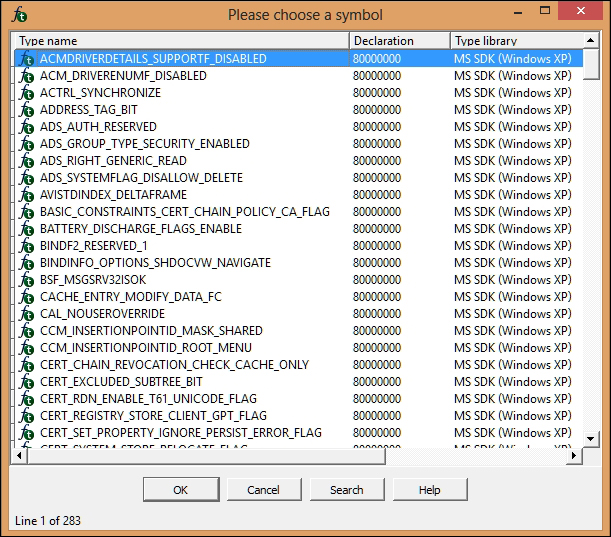
Task: Select the ACTRL_SYNCHRONIZE symbol name
Action: click(101, 93)
